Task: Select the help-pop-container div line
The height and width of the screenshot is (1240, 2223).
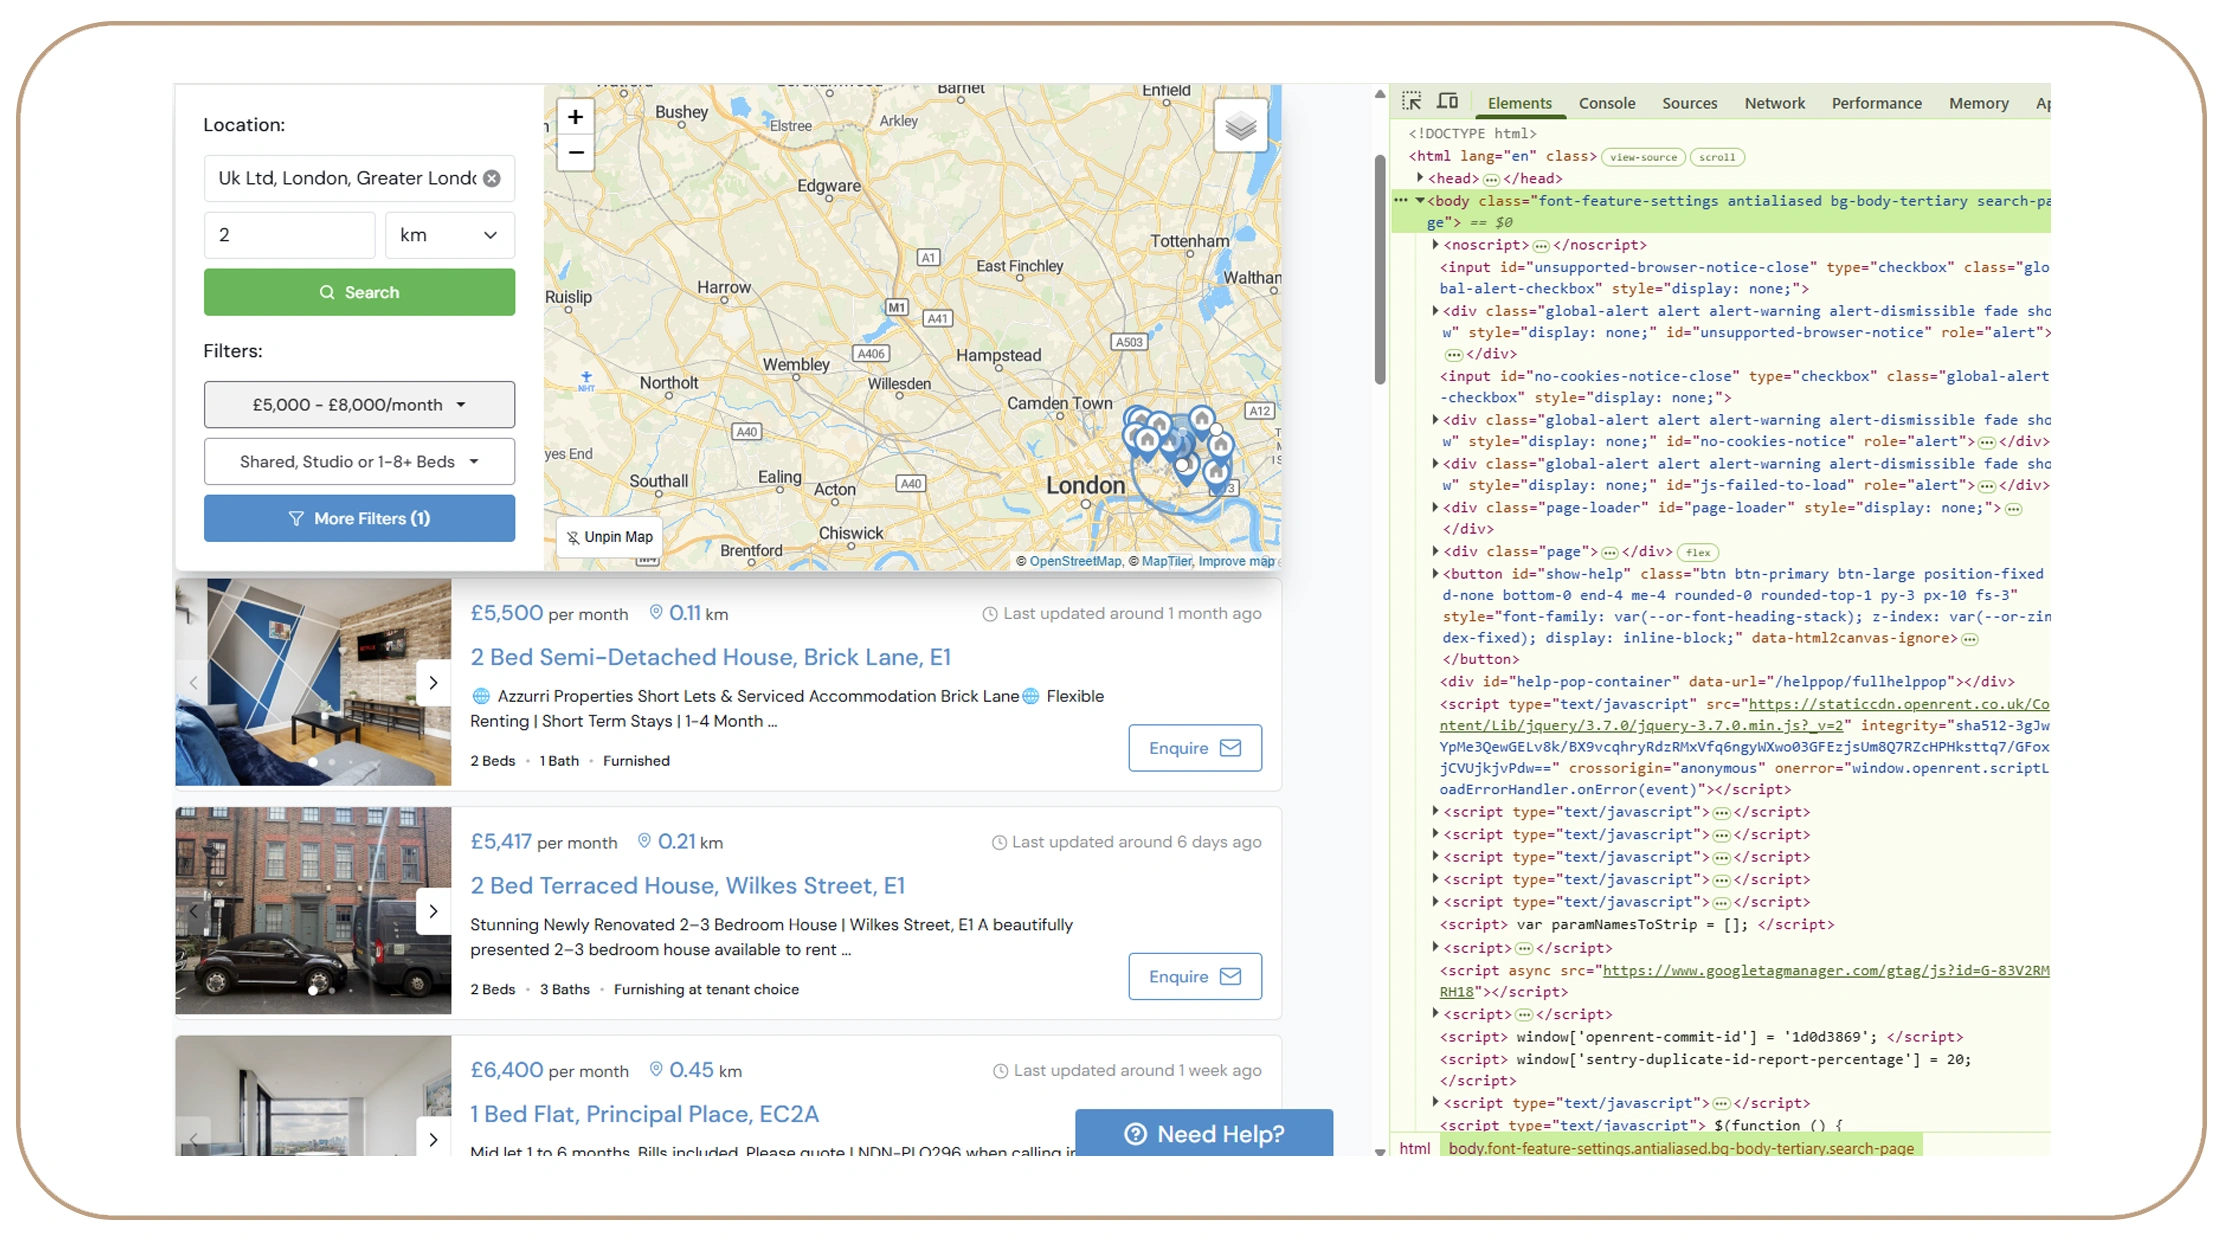Action: point(1727,681)
